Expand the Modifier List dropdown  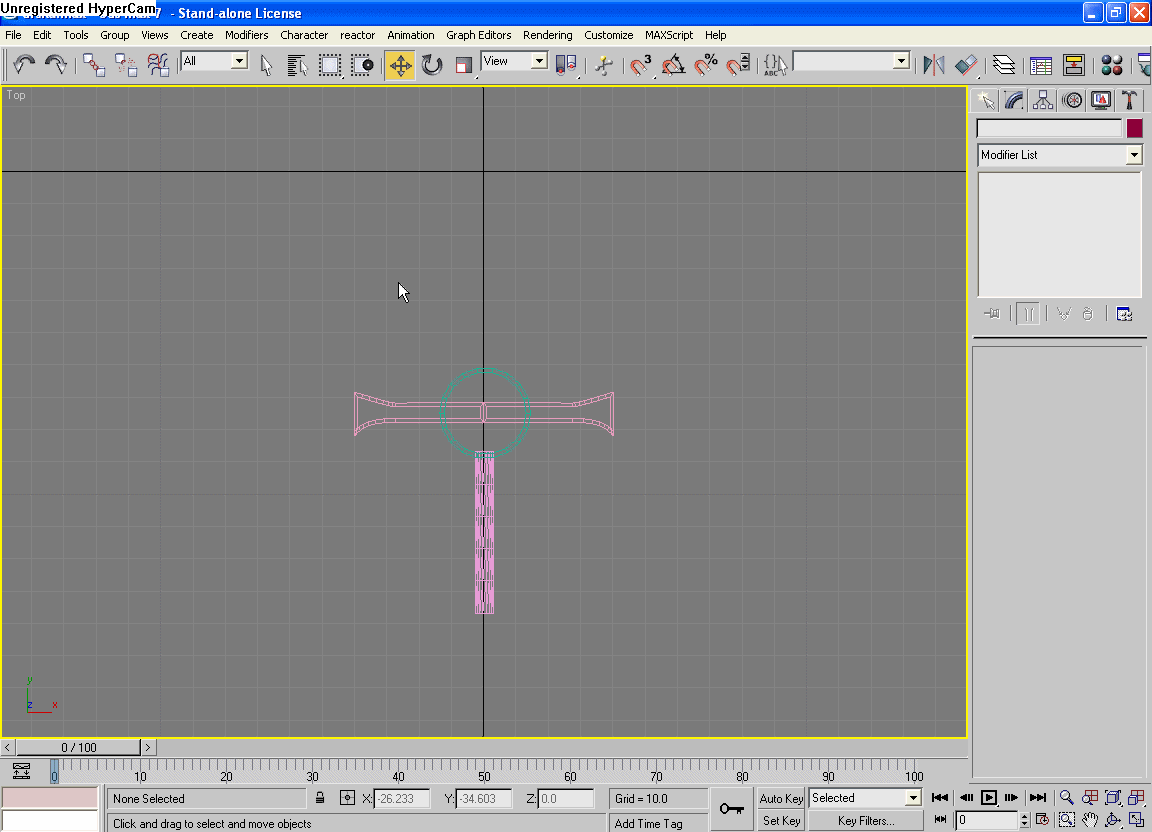coord(1133,155)
